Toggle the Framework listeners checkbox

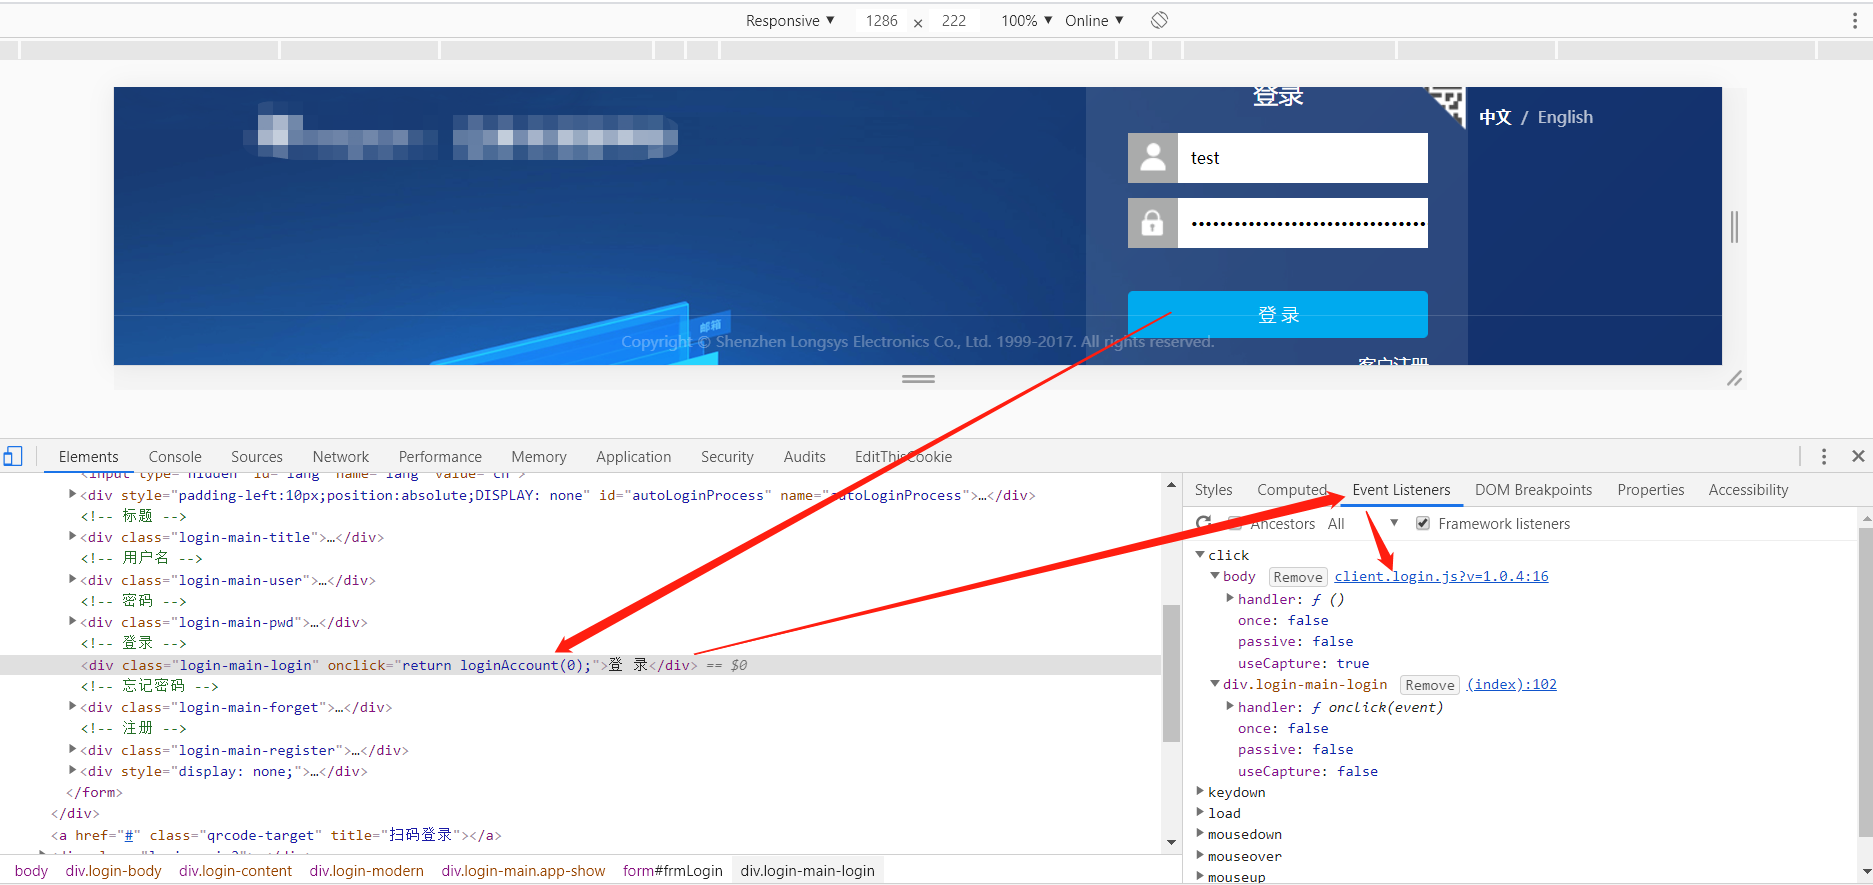pyautogui.click(x=1423, y=523)
